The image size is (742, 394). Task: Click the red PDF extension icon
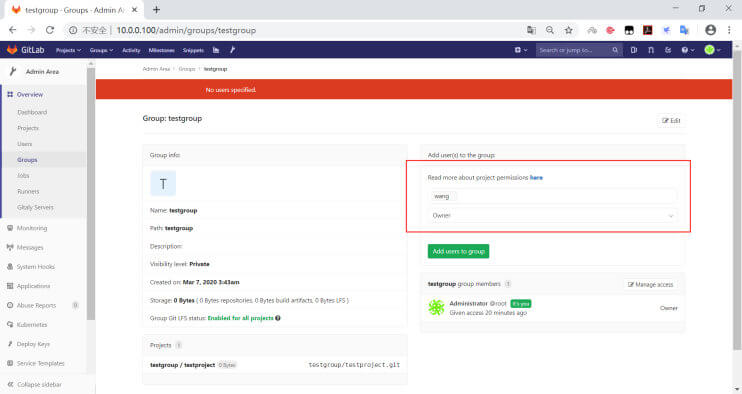[x=647, y=30]
